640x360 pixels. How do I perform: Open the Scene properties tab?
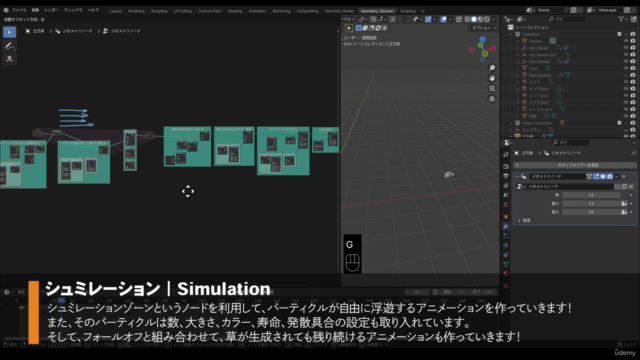506,195
